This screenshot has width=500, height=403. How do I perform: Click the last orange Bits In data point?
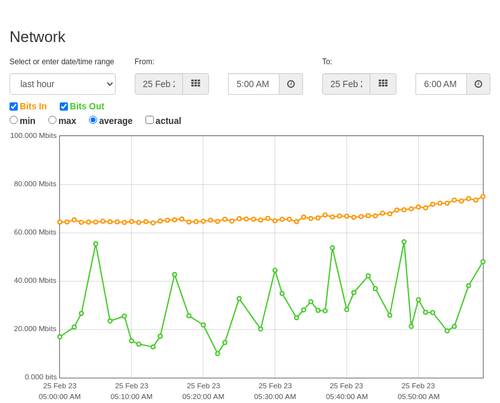(483, 197)
